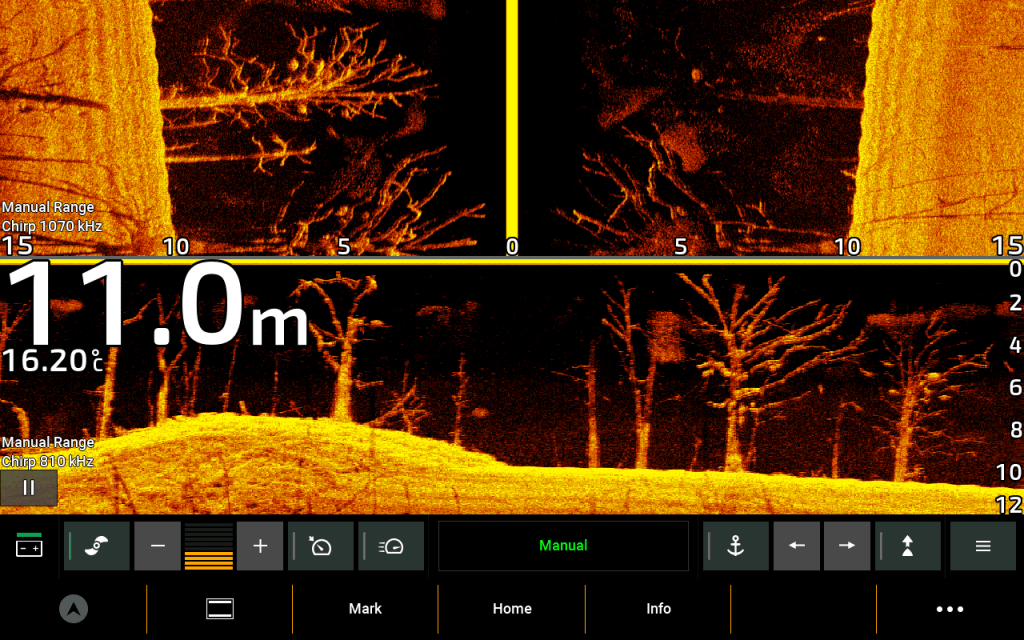
Task: Toggle the dial-with-dot speed control icon
Action: (x=321, y=546)
